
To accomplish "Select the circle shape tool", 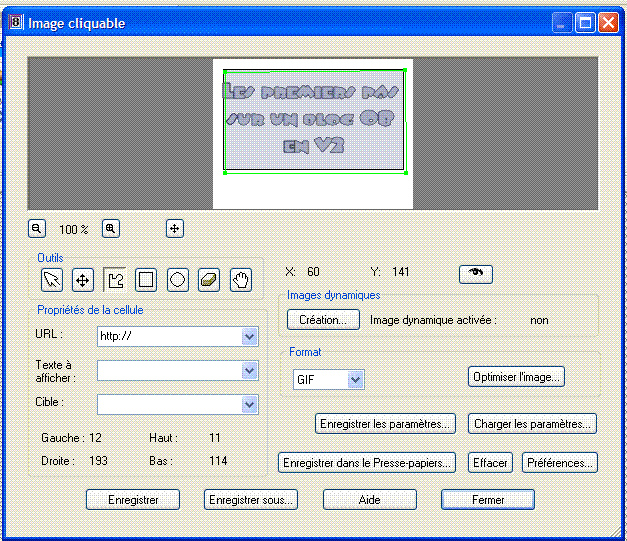I will pos(177,280).
